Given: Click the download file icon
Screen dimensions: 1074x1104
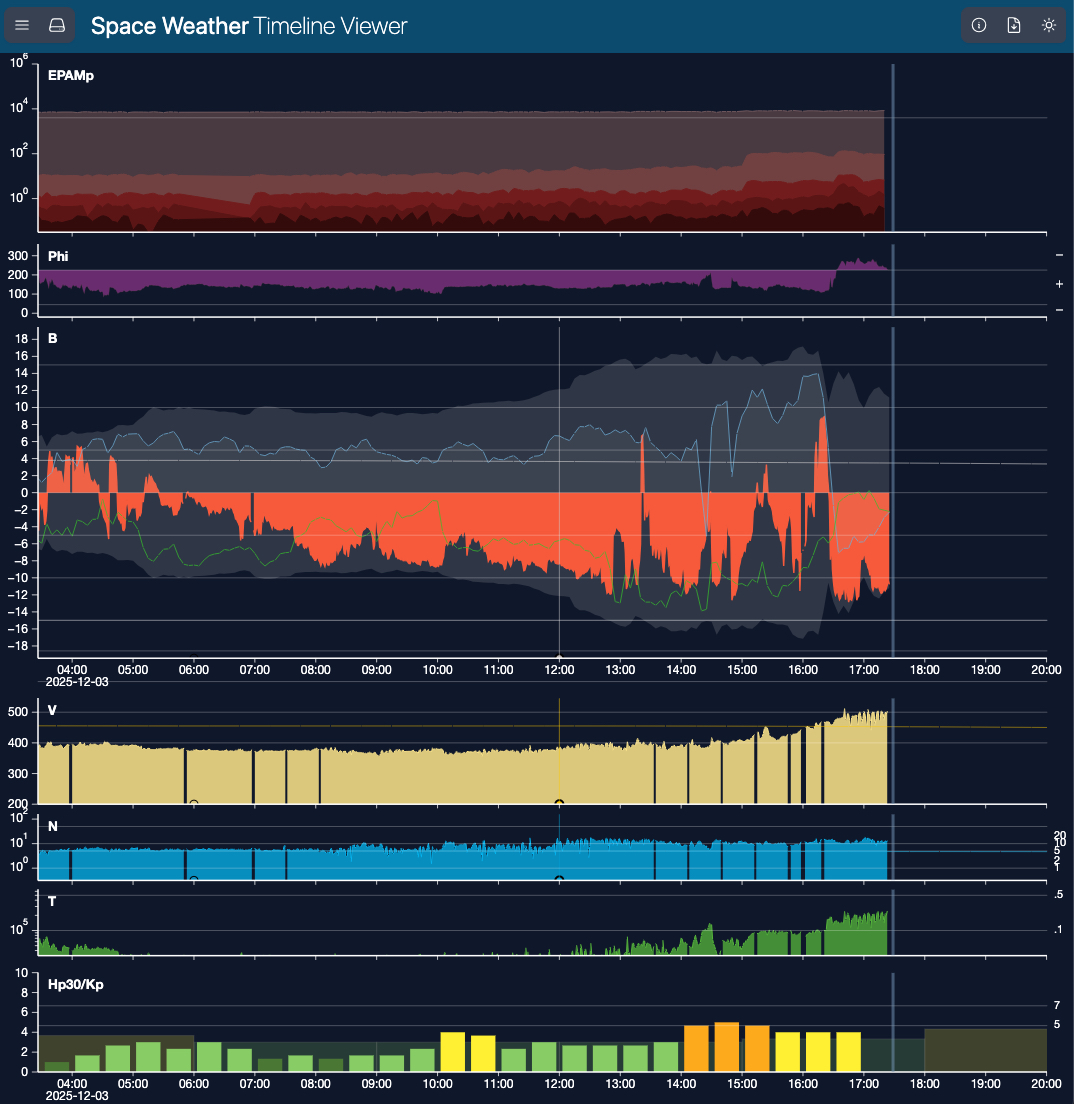Looking at the screenshot, I should [x=1013, y=25].
